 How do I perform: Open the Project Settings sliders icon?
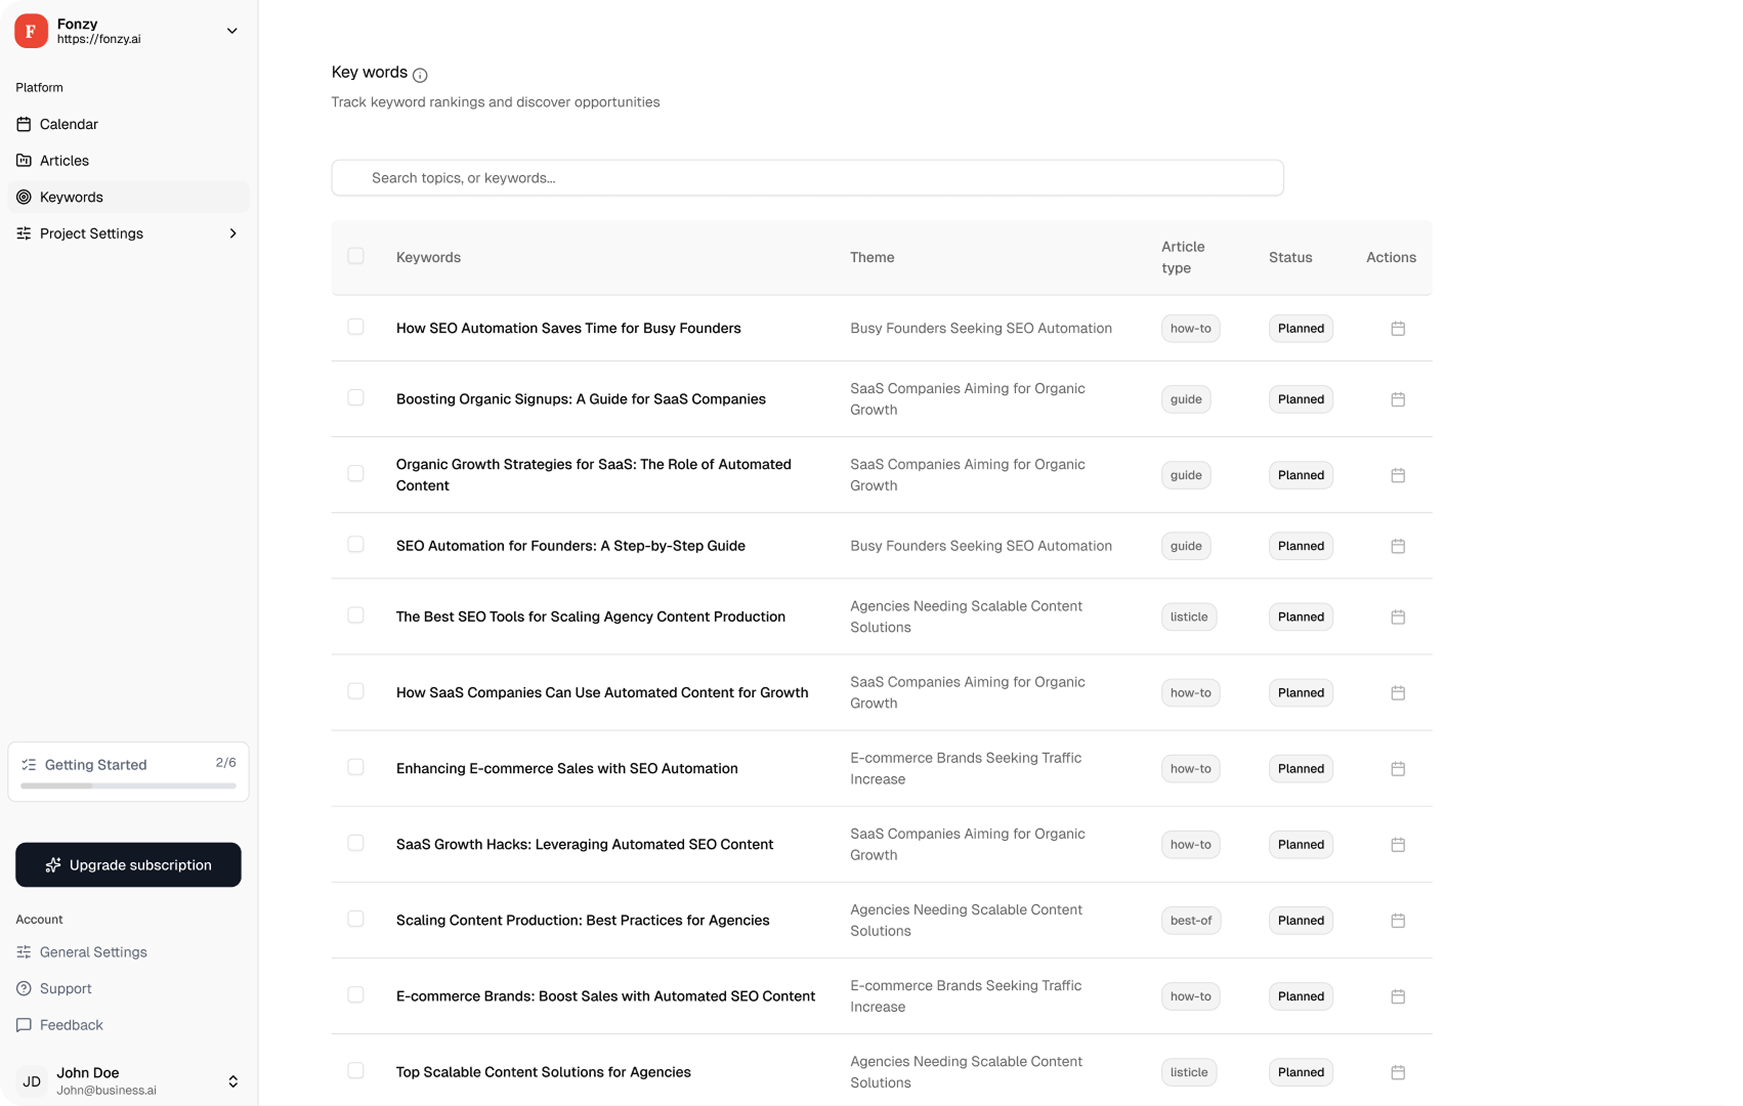coord(23,233)
